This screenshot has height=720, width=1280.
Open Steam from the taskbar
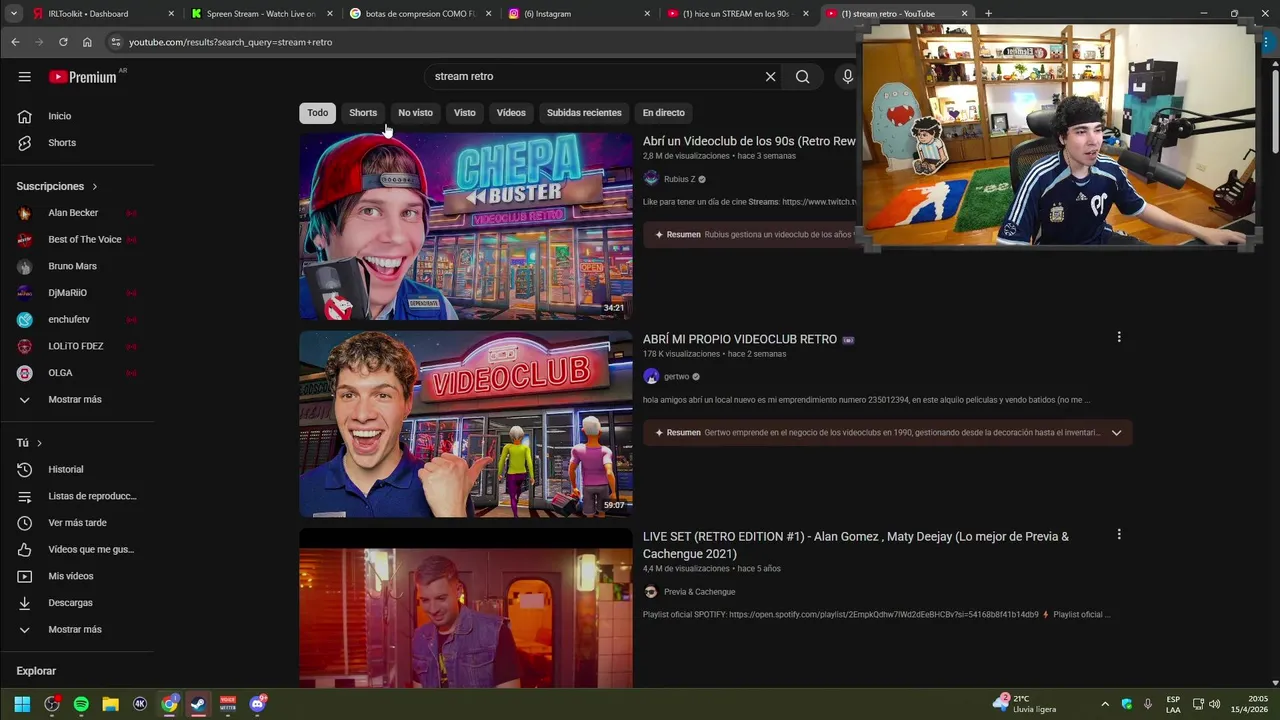point(198,704)
